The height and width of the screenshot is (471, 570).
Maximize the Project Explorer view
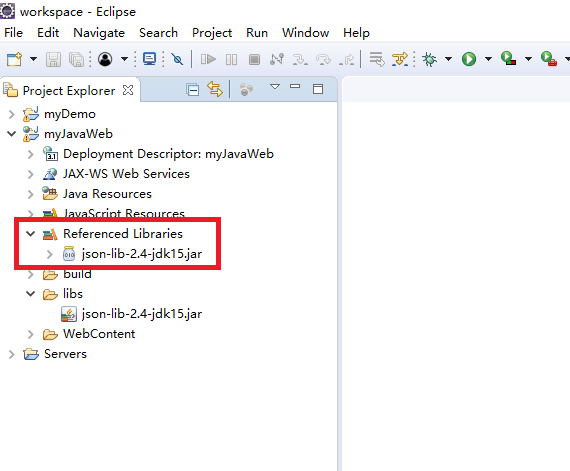[x=318, y=89]
